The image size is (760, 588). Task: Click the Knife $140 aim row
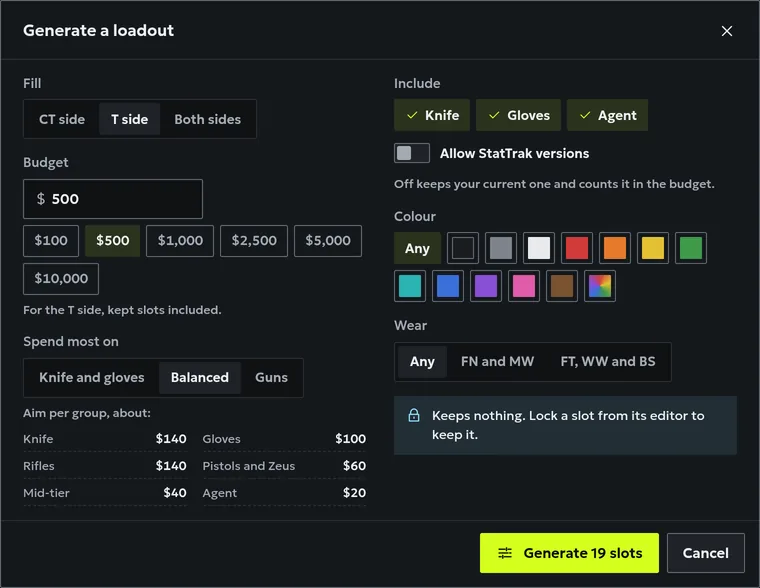[105, 439]
